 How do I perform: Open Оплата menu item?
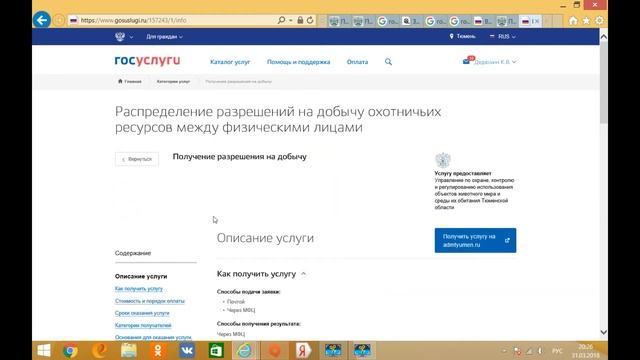[358, 62]
